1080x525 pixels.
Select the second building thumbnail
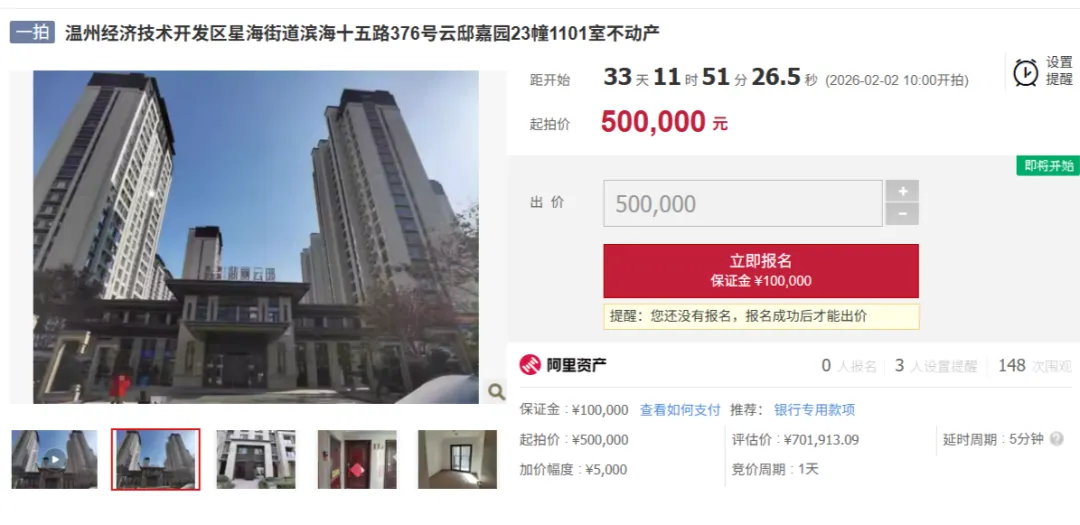click(156, 460)
